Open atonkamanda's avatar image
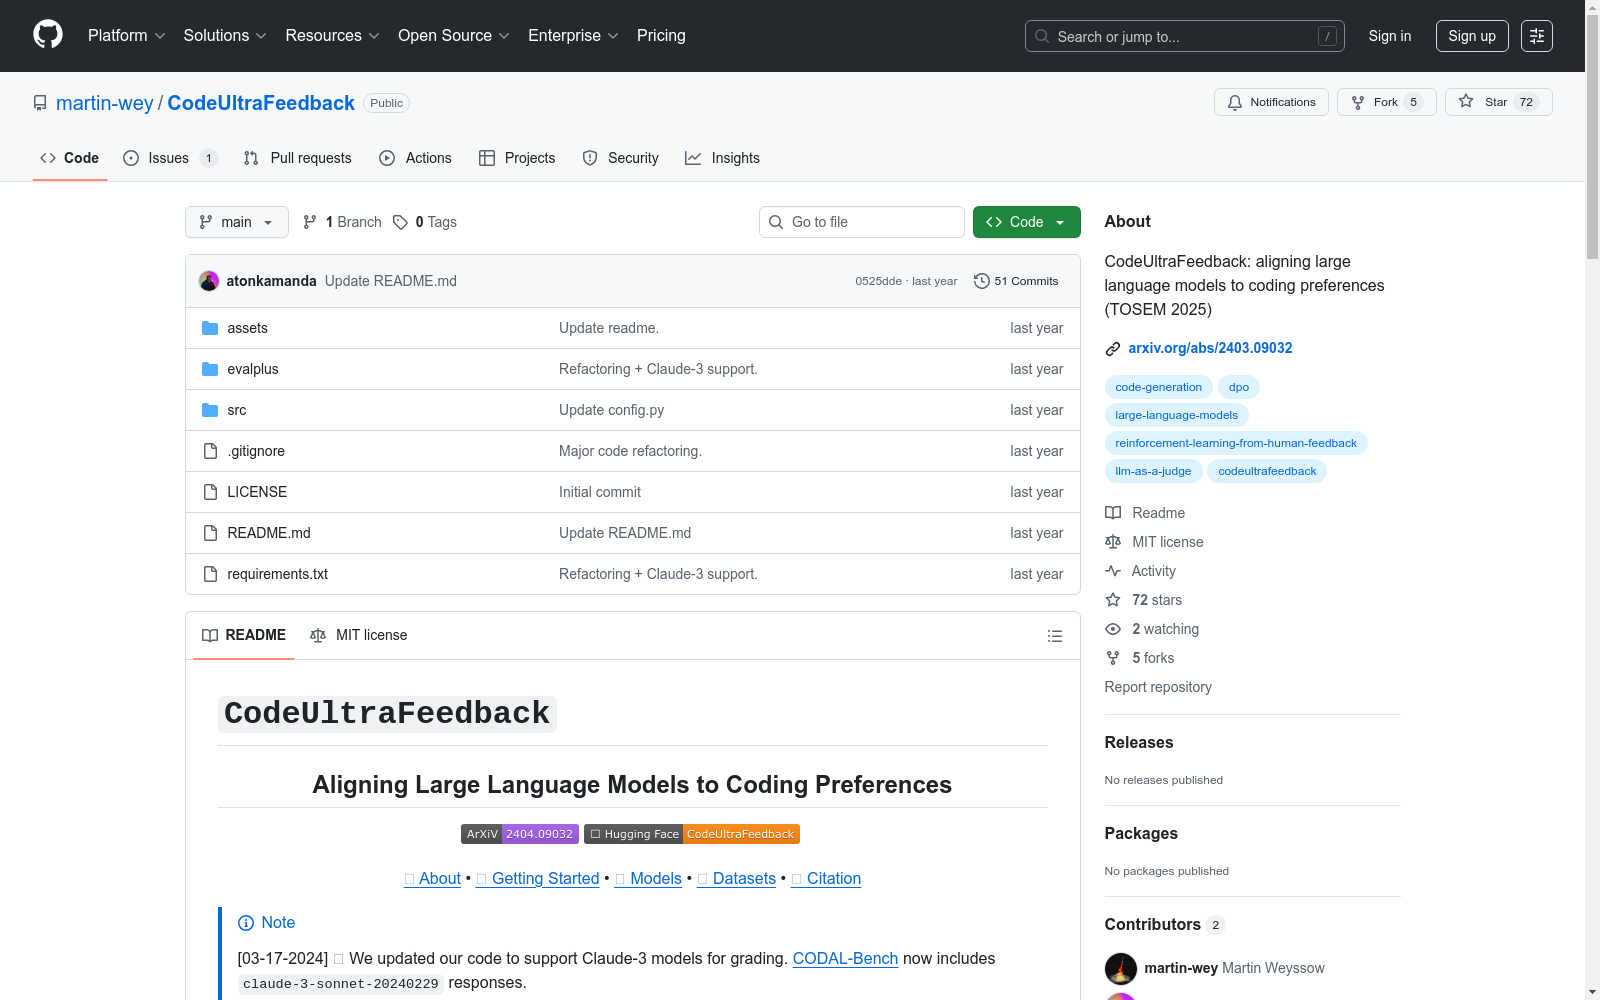 tap(209, 281)
